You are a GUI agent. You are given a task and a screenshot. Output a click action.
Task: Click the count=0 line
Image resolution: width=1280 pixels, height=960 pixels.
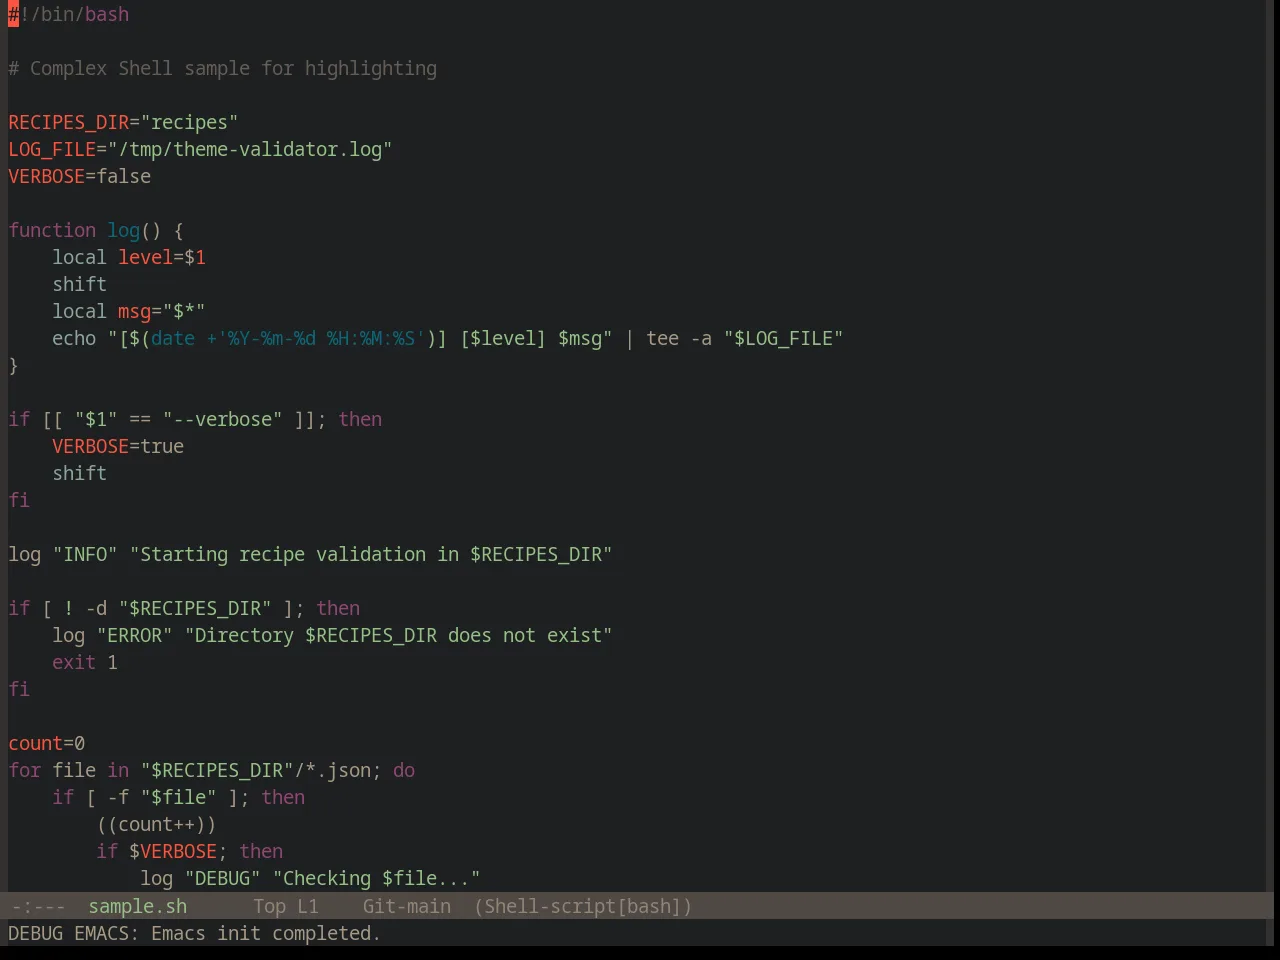47,743
